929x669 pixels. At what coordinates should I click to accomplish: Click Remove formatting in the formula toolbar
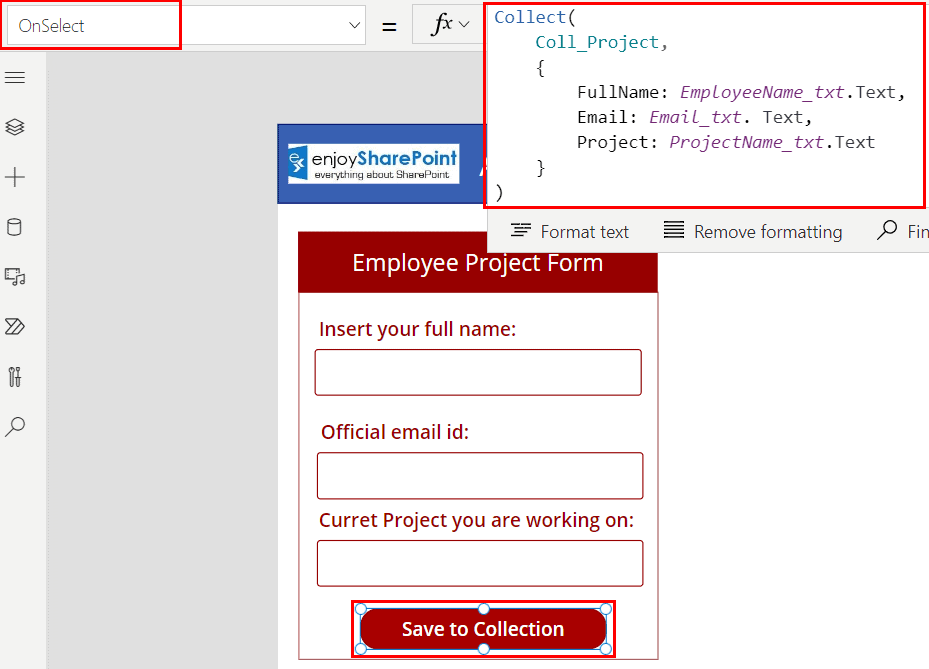(753, 231)
